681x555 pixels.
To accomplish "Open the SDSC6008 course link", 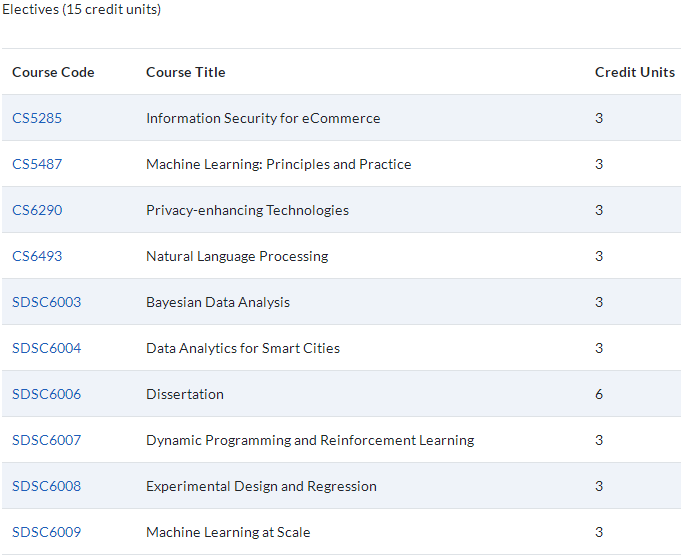I will [46, 486].
